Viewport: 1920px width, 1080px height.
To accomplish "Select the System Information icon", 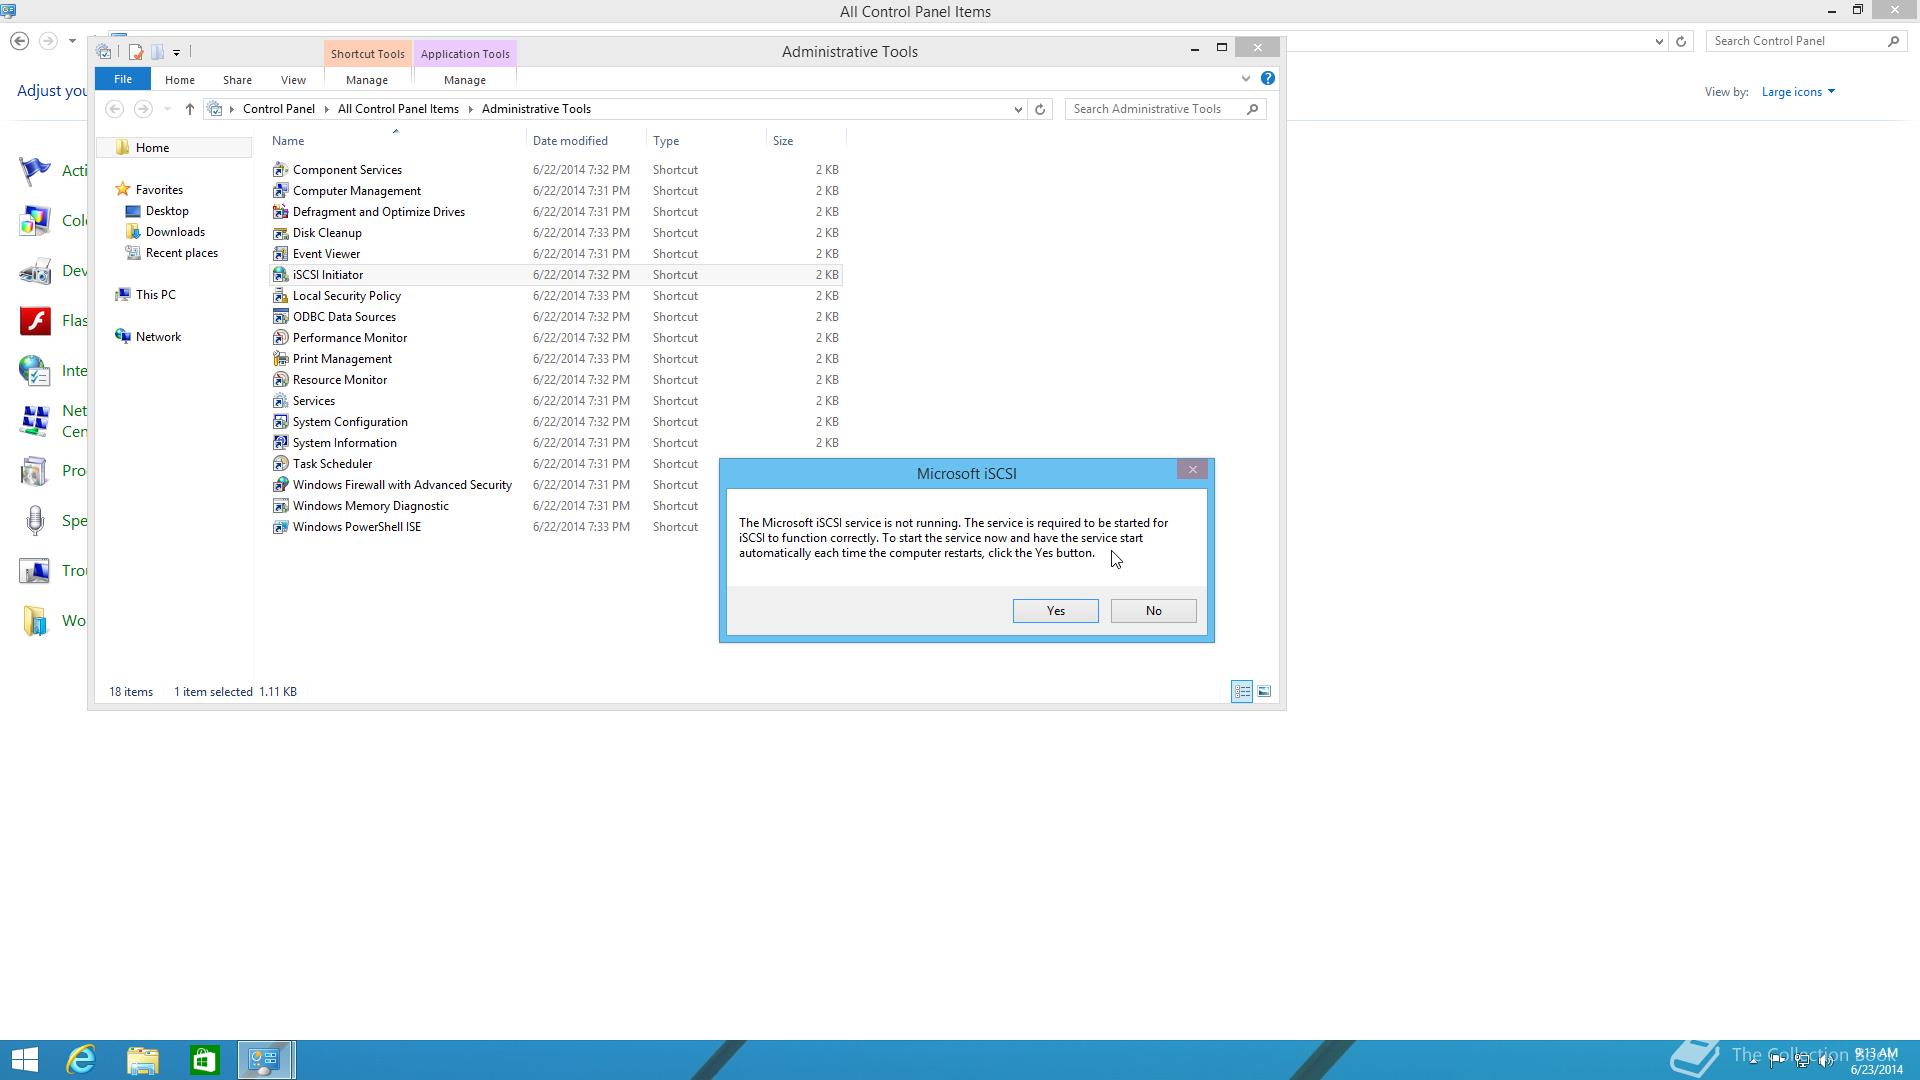I will pyautogui.click(x=280, y=443).
